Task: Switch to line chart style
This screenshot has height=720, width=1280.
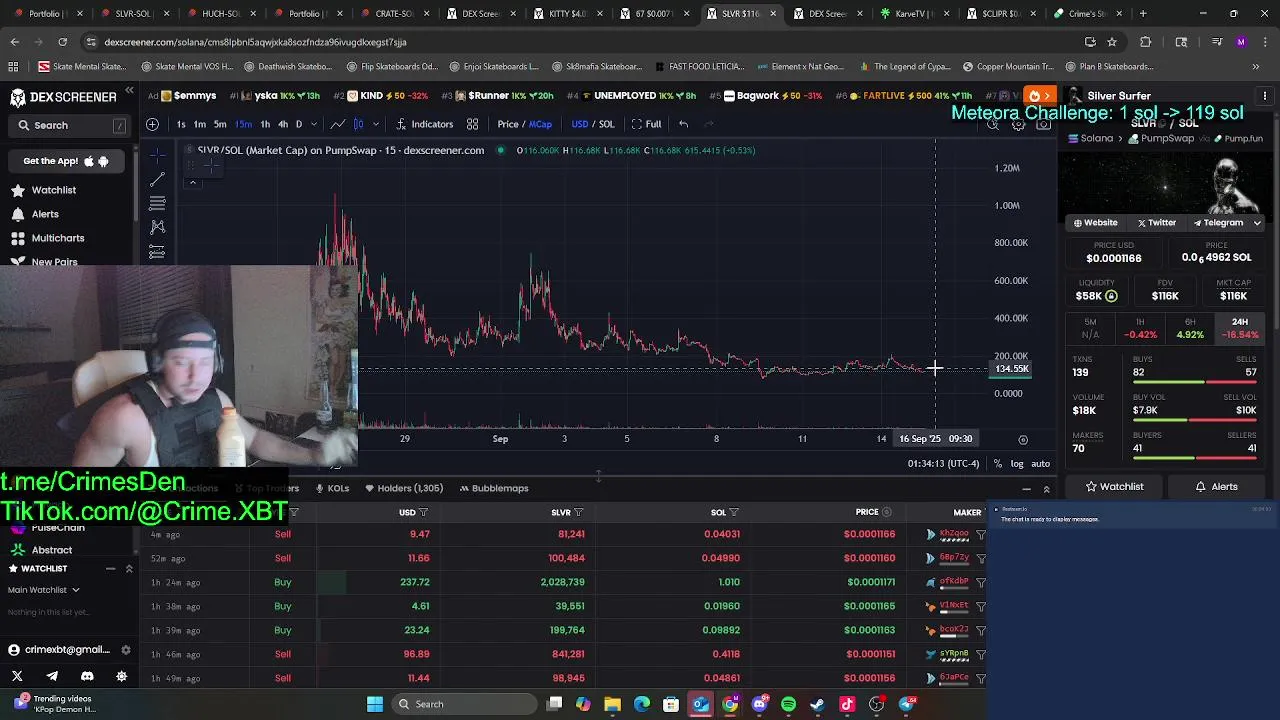Action: tap(338, 124)
